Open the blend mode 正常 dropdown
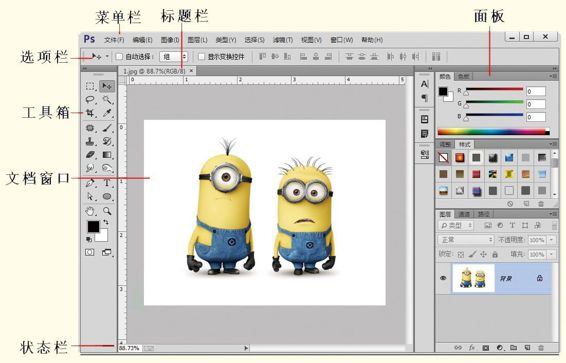Image resolution: width=566 pixels, height=363 pixels. pyautogui.click(x=466, y=240)
